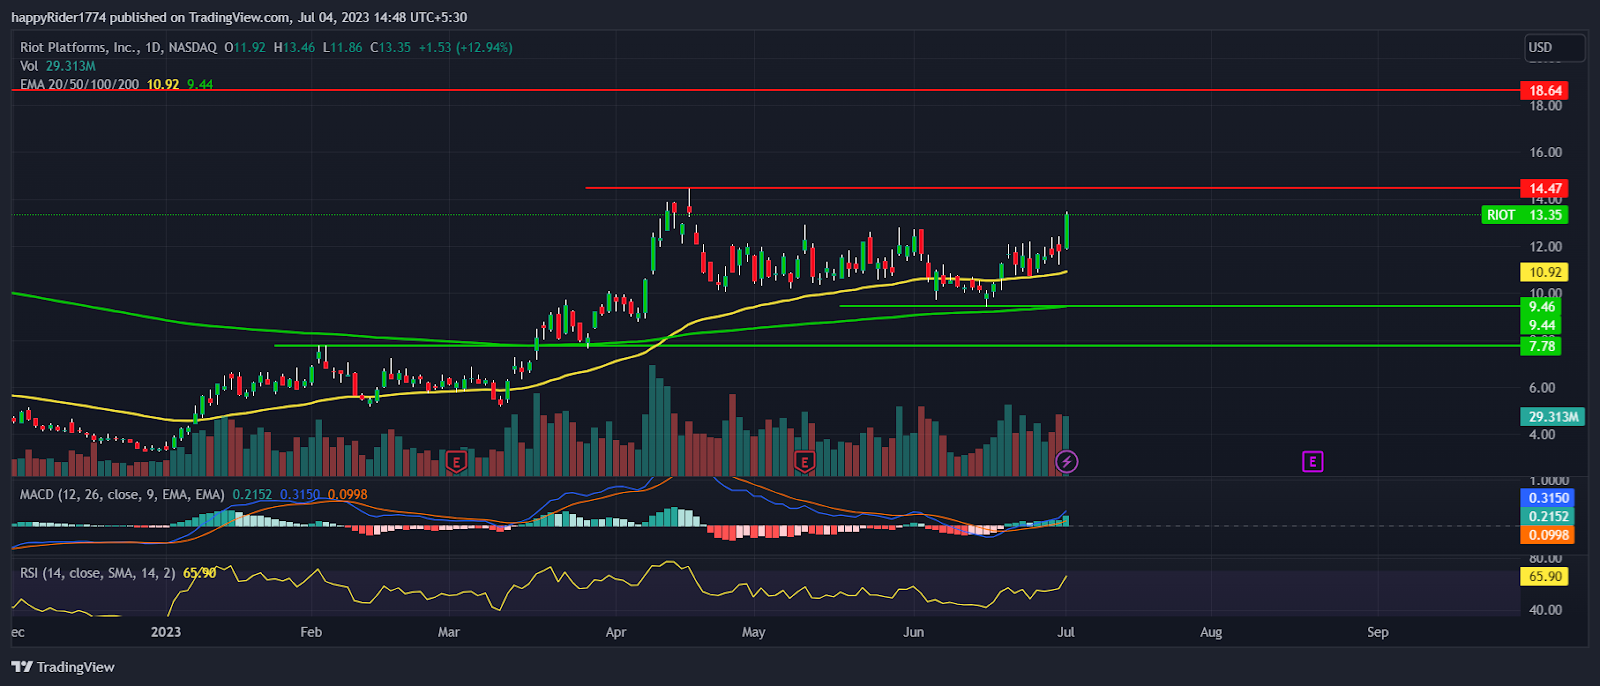The height and width of the screenshot is (686, 1600).
Task: Click the RSI (14, close, SMA) legend
Action: coord(97,573)
